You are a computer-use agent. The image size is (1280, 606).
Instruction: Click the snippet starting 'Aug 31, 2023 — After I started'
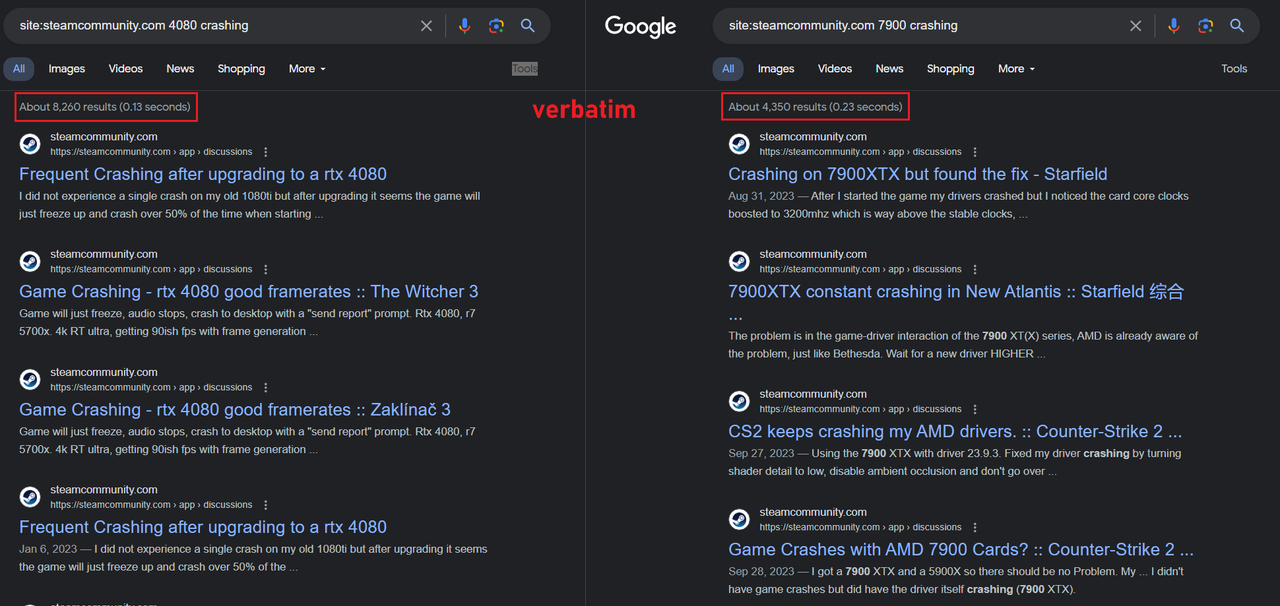click(x=958, y=205)
